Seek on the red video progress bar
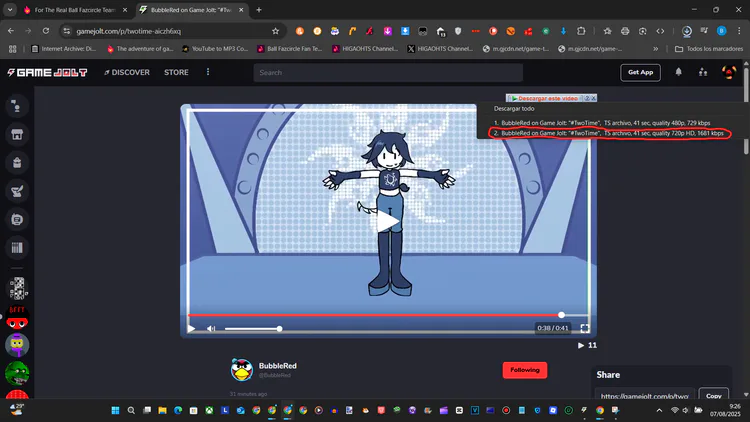Image resolution: width=750 pixels, height=422 pixels. click(388, 315)
